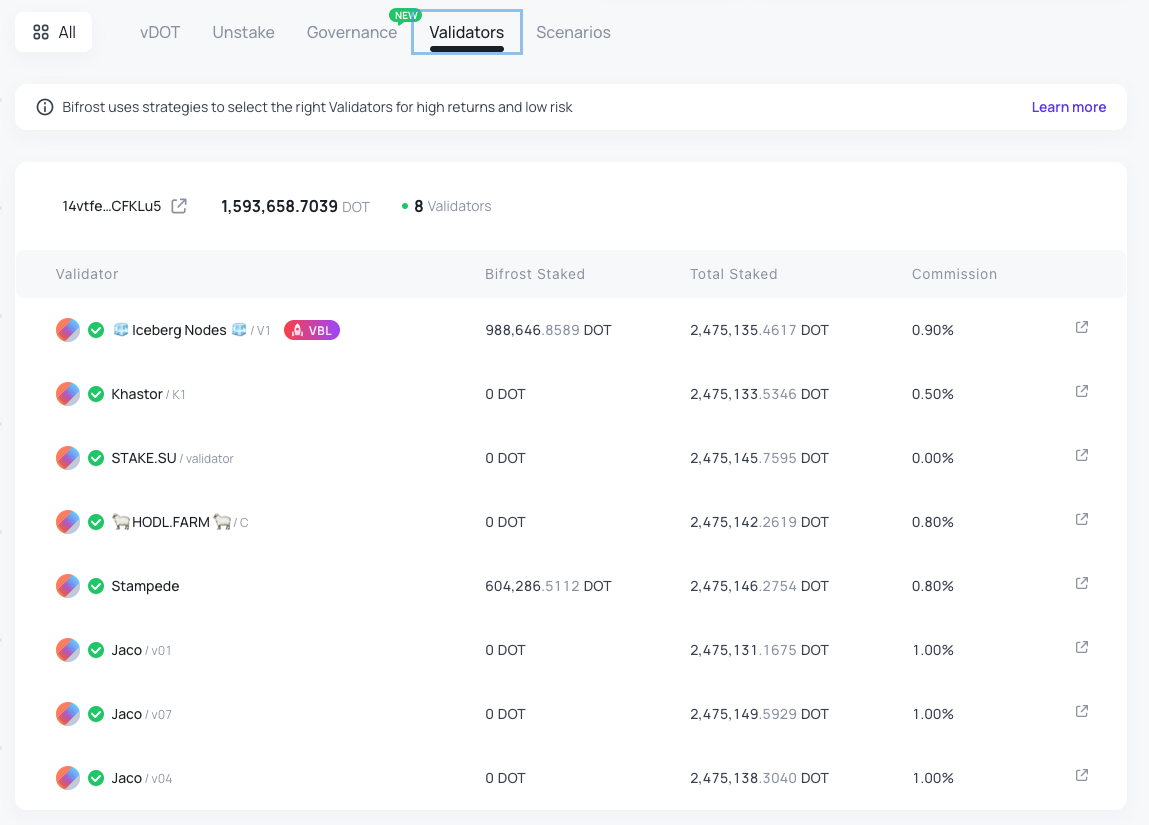Click the 0.00% commission value
This screenshot has height=825, width=1149.
coord(933,458)
